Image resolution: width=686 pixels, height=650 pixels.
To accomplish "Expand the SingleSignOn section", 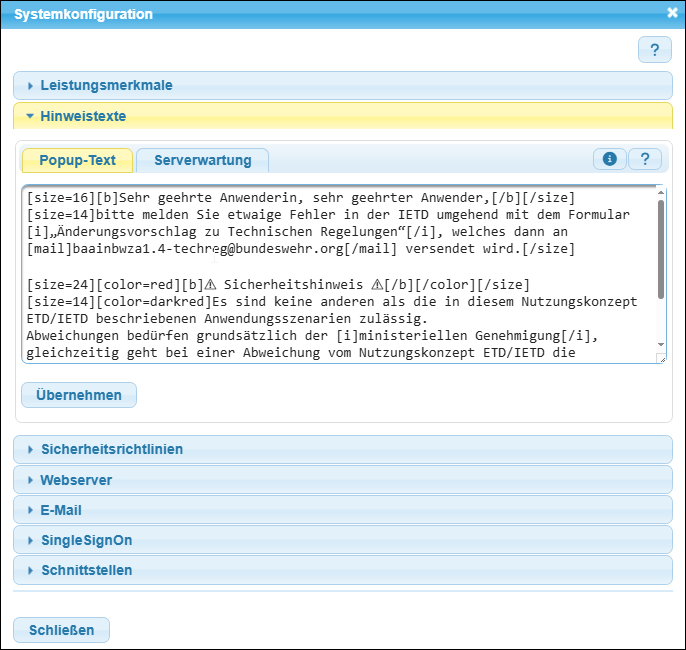I will (x=86, y=540).
